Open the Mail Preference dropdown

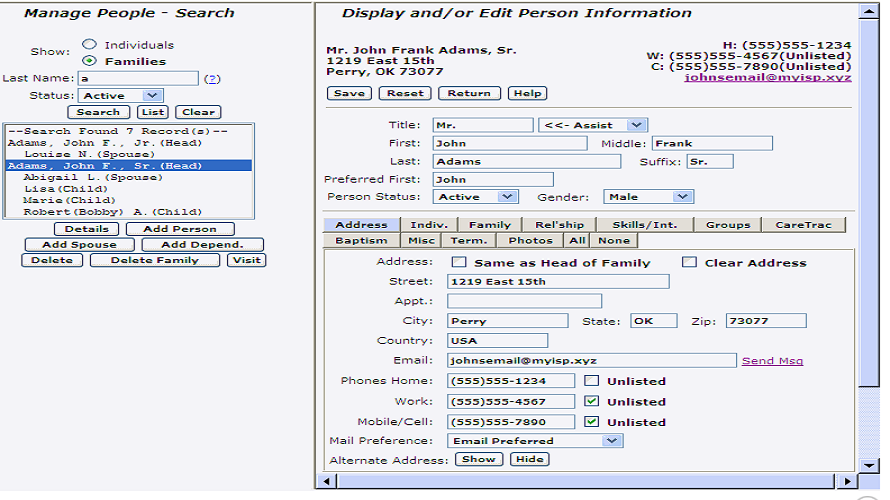tap(535, 440)
